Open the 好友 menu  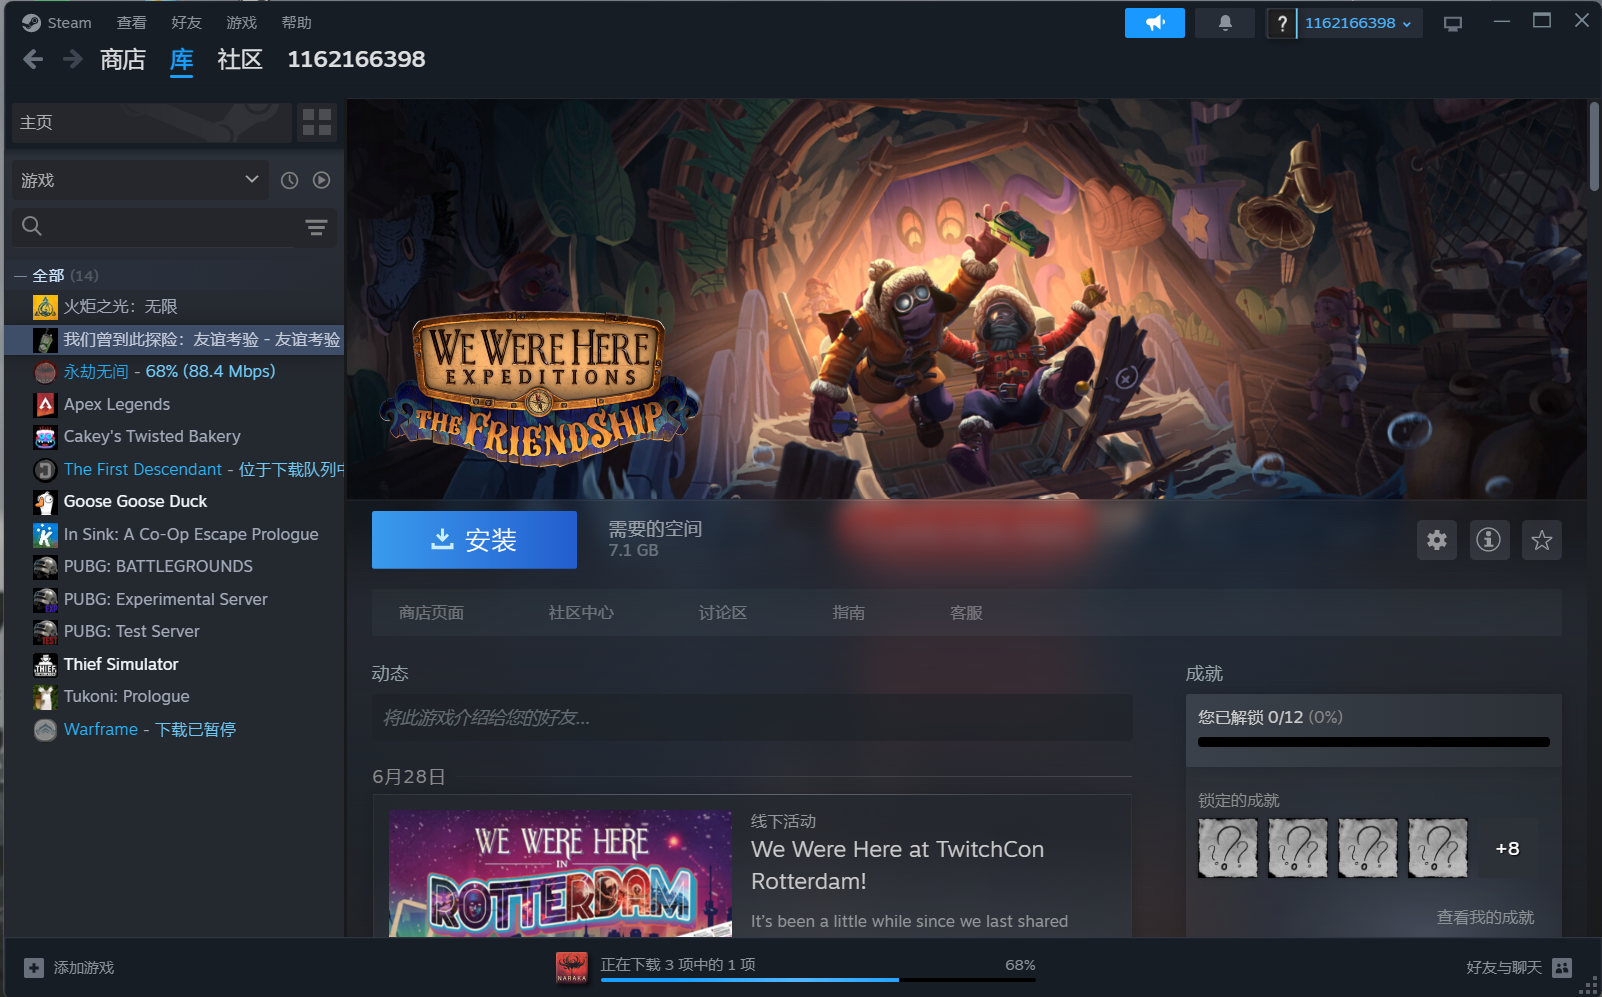186,22
